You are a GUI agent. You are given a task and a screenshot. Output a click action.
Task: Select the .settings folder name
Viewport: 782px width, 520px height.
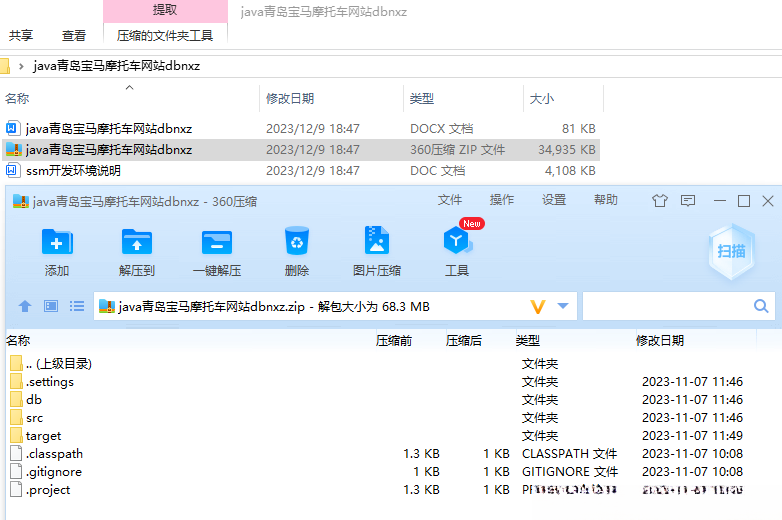[50, 382]
